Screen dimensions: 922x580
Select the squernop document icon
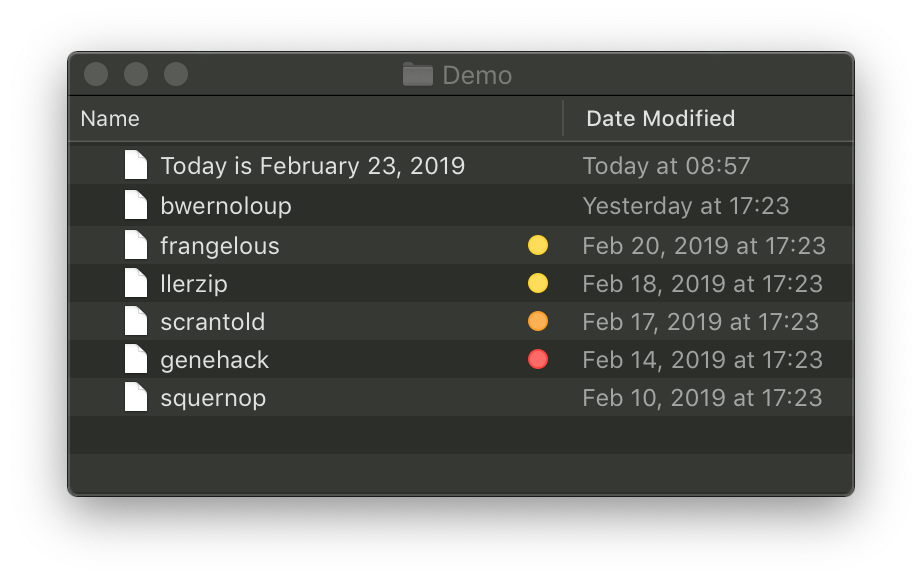pyautogui.click(x=136, y=397)
